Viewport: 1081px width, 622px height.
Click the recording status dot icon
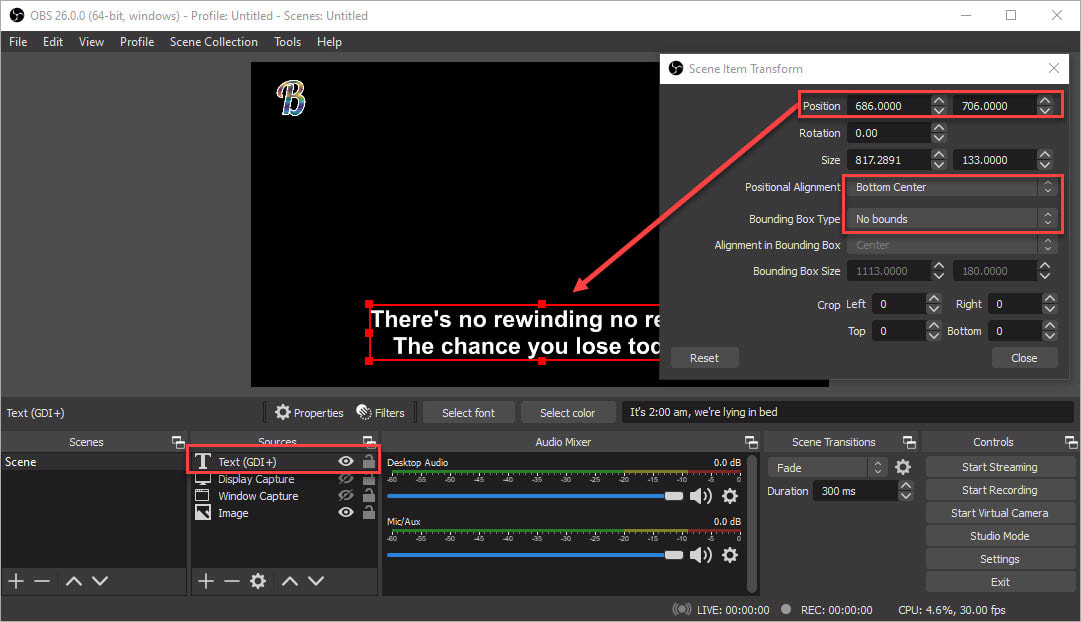[x=786, y=610]
